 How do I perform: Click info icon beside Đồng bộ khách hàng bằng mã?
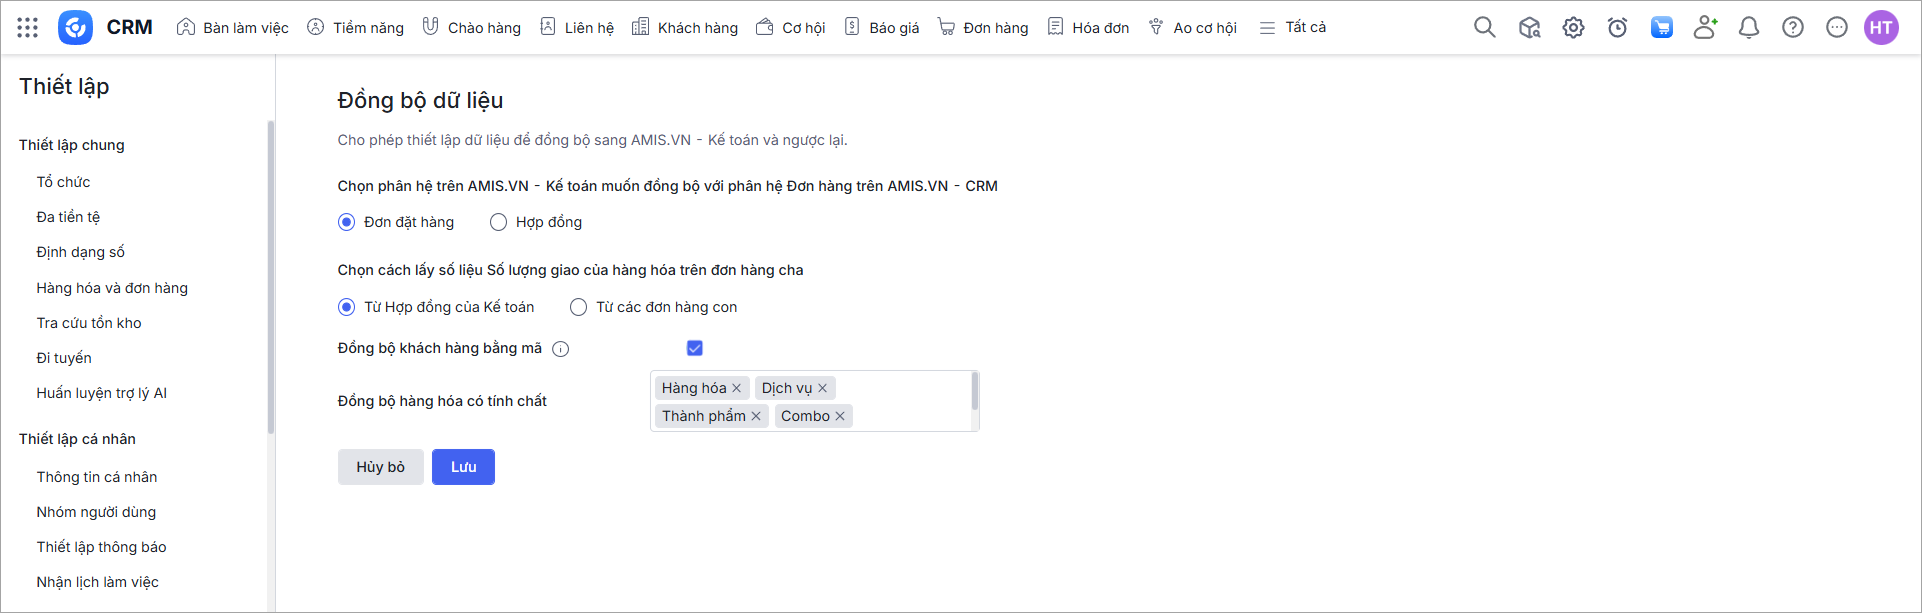point(561,349)
